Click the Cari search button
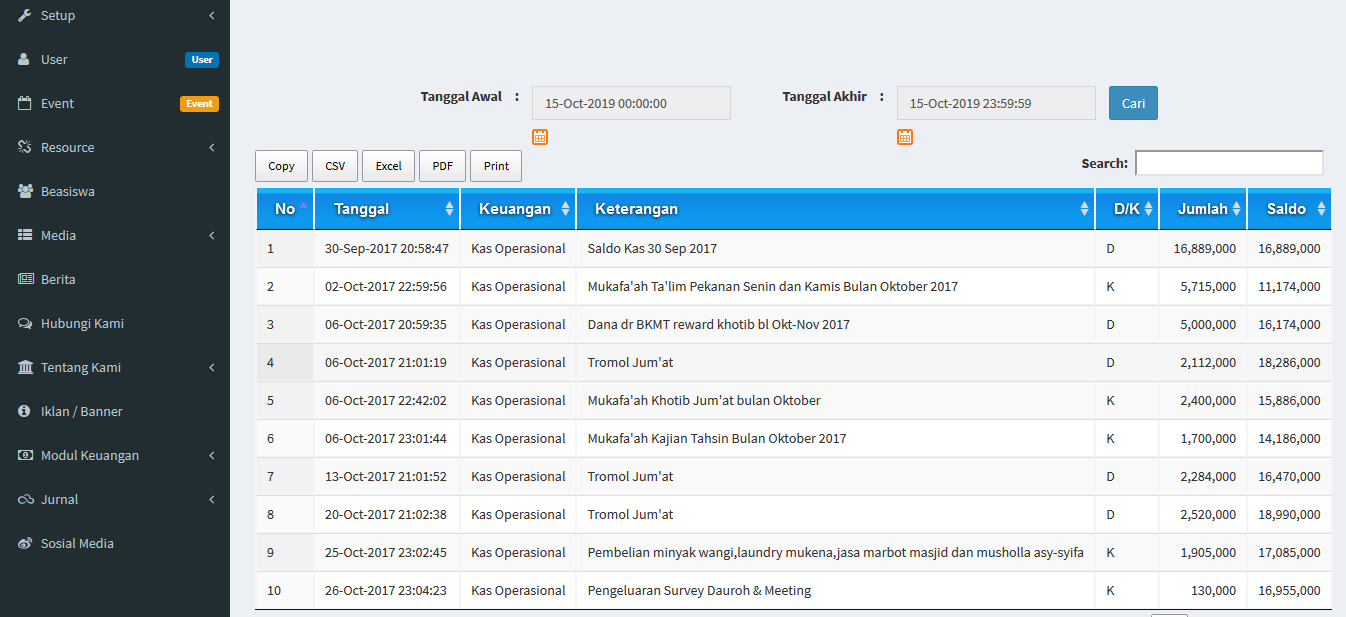 (1133, 103)
